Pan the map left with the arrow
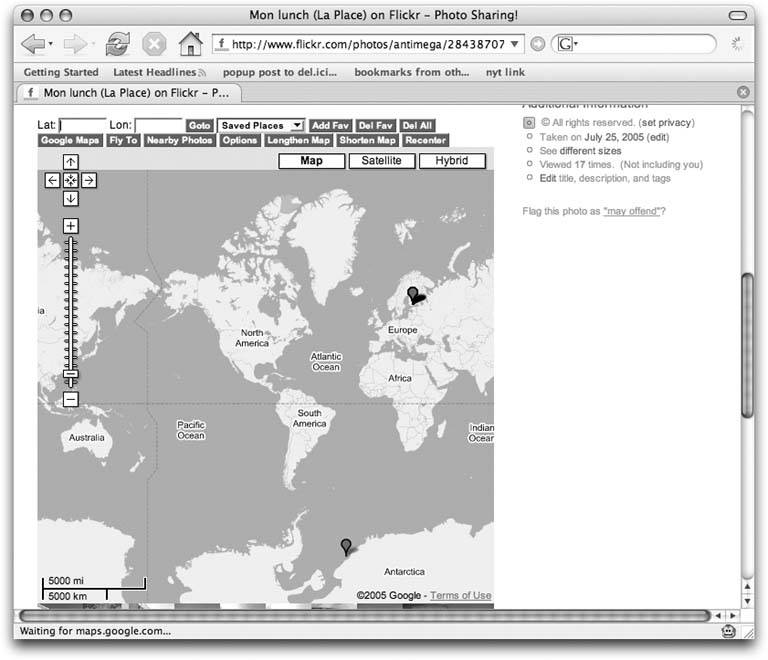The width and height of the screenshot is (768, 660). [53, 180]
